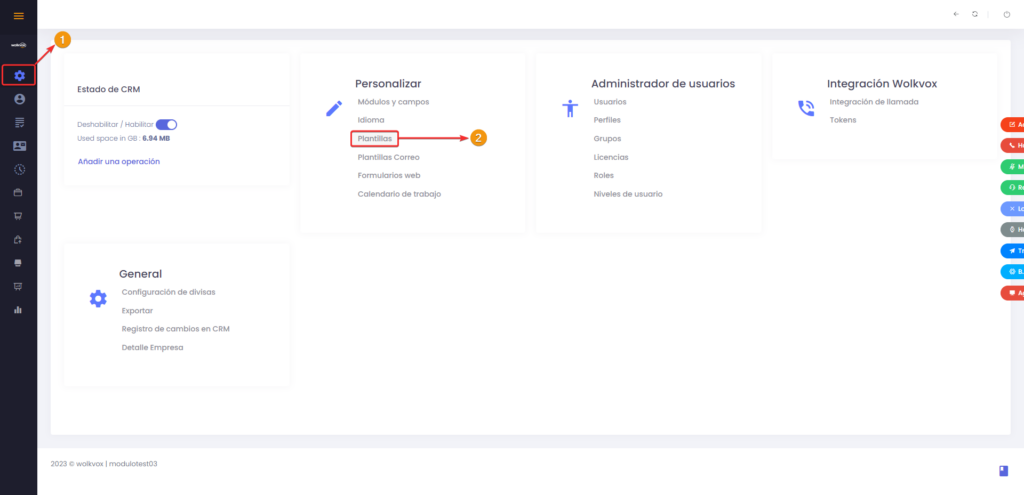Open Plantillas under Personalizar
Image resolution: width=1024 pixels, height=495 pixels.
375,138
